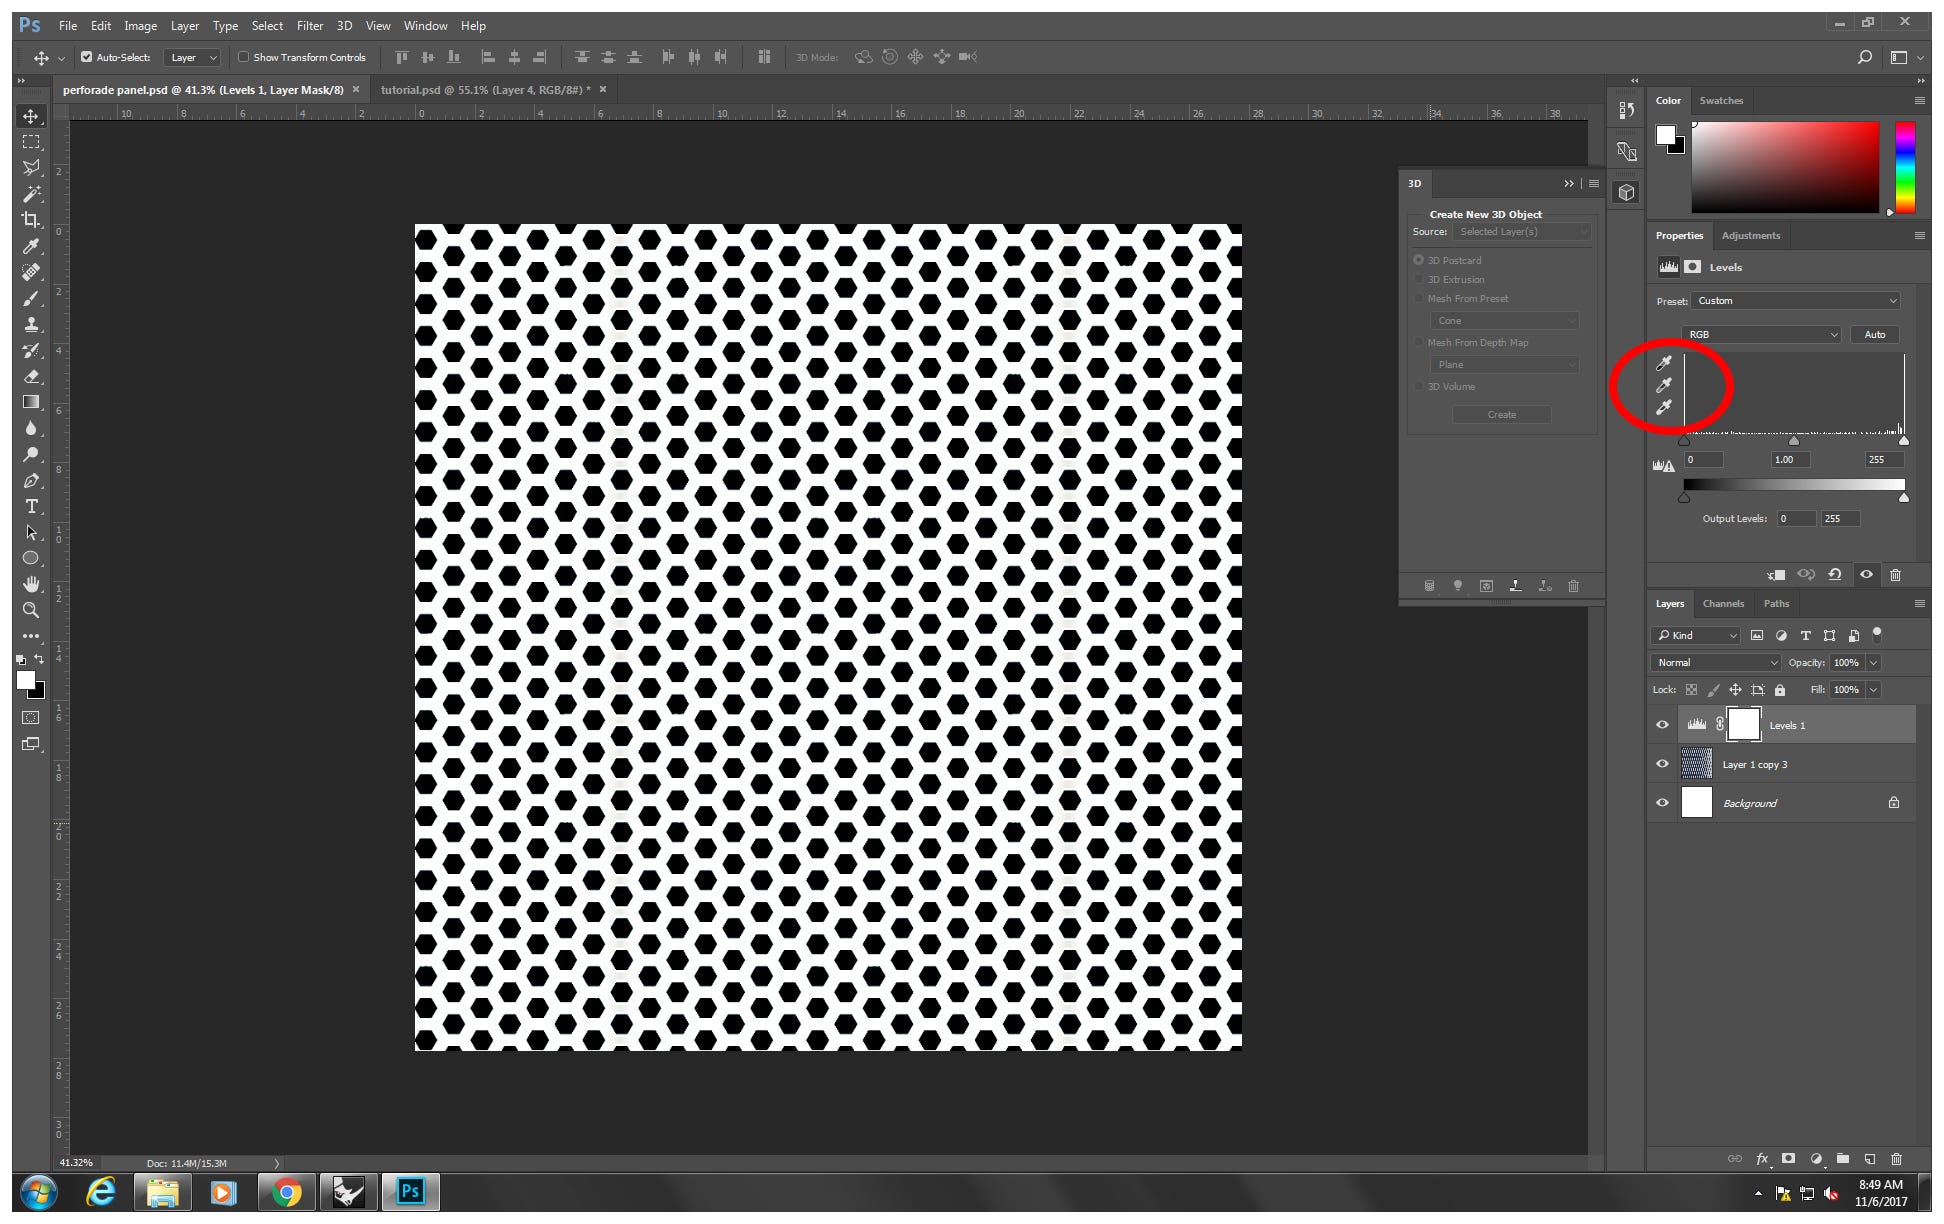This screenshot has height=1224, width=1944.
Task: Open the Levels Preset dropdown
Action: tap(1795, 301)
